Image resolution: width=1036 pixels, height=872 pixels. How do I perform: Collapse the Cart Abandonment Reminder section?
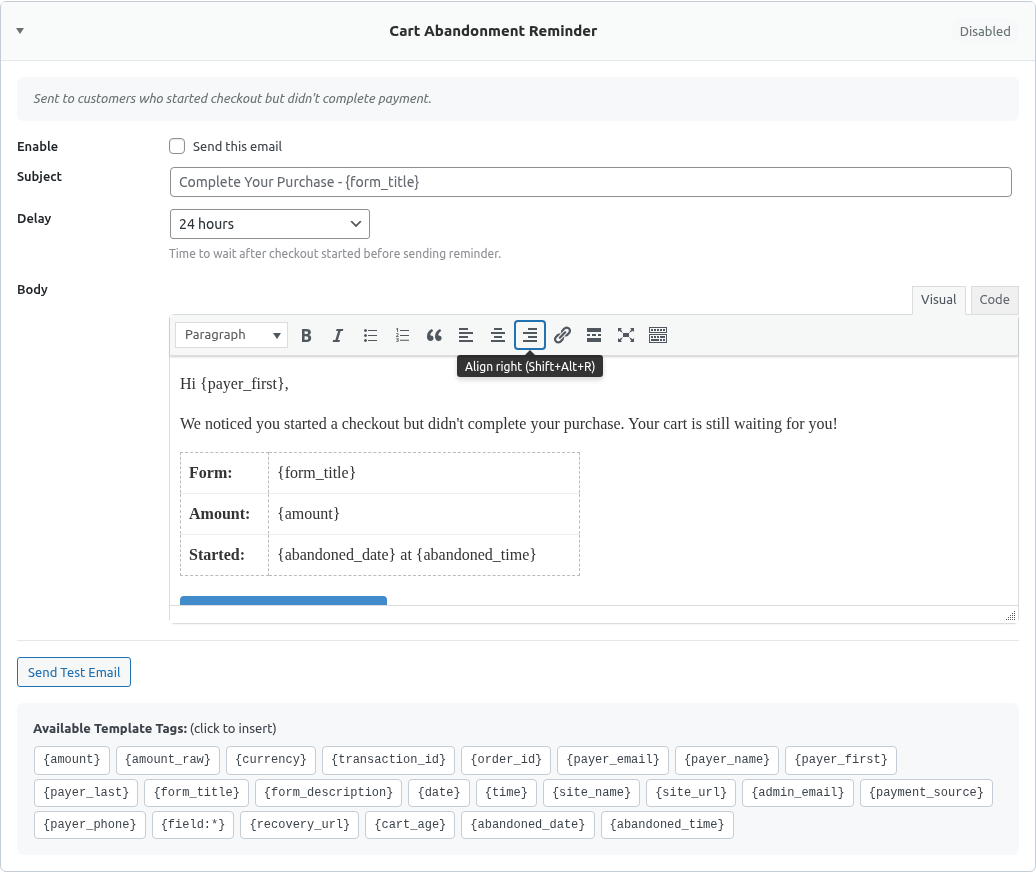pyautogui.click(x=19, y=31)
